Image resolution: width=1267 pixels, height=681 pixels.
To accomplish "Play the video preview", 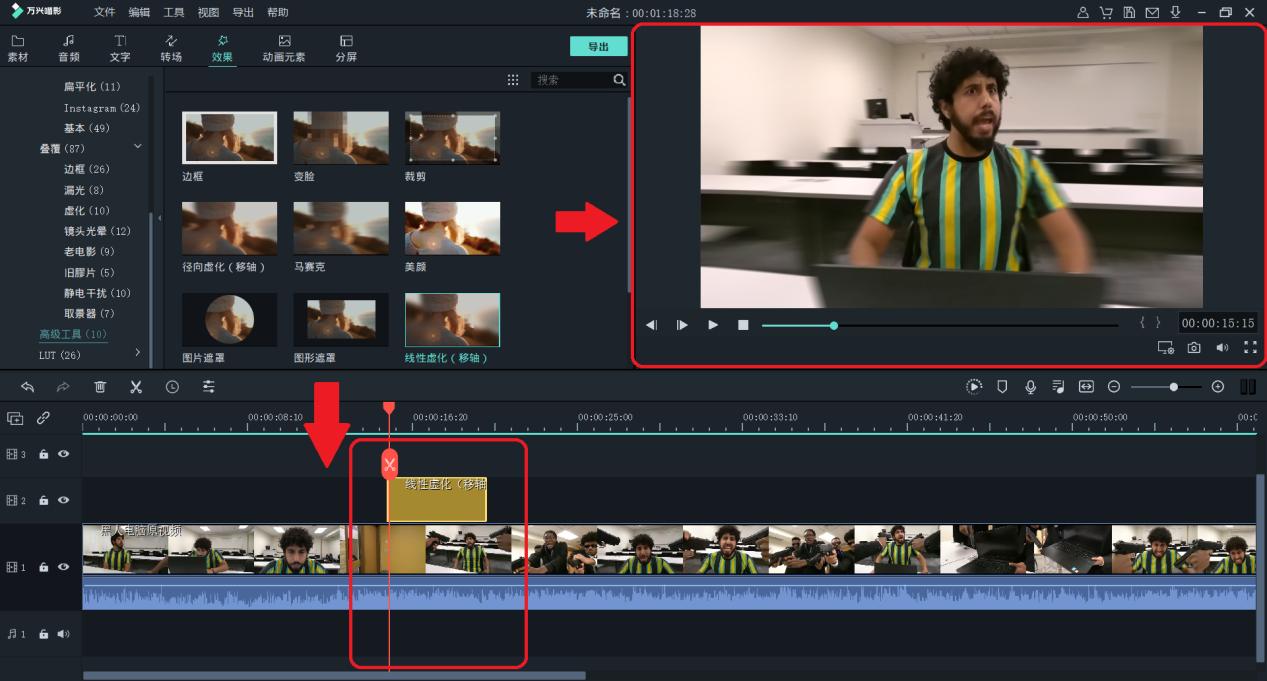I will coord(713,325).
